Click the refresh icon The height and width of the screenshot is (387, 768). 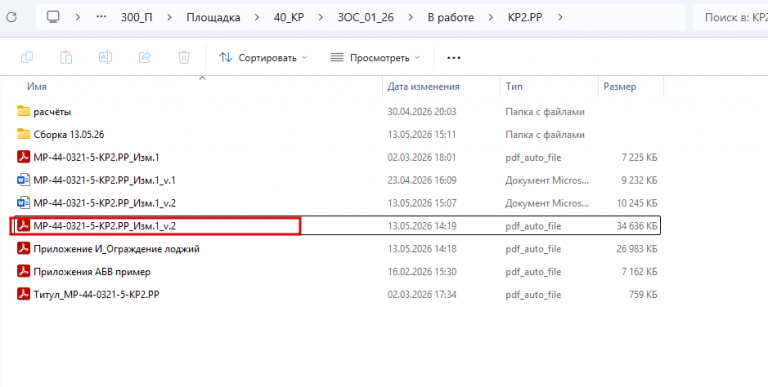[11, 17]
